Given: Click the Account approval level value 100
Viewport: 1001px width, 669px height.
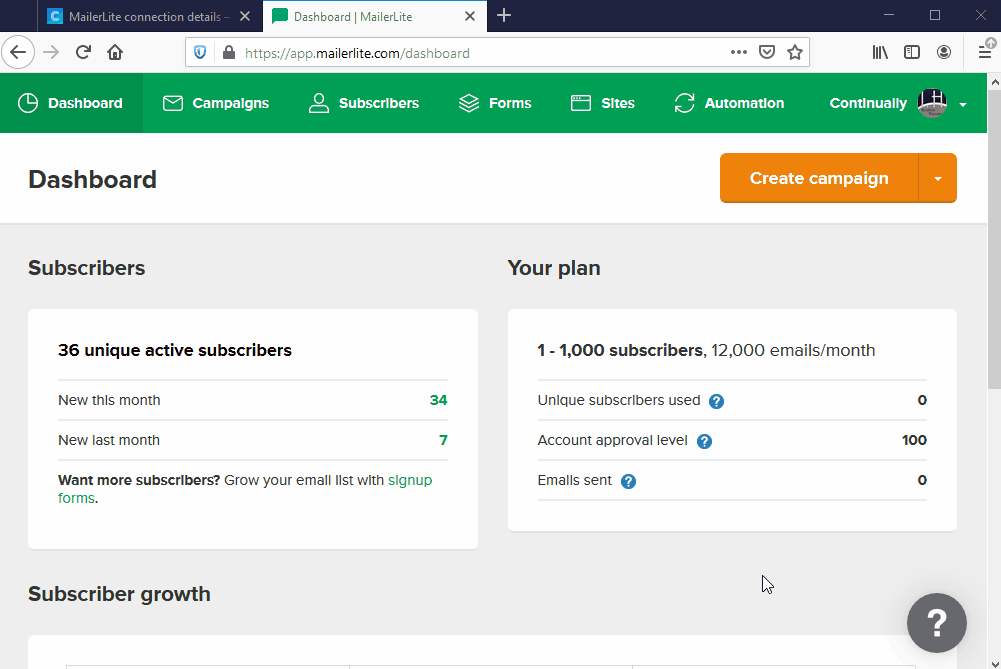Looking at the screenshot, I should [x=914, y=440].
